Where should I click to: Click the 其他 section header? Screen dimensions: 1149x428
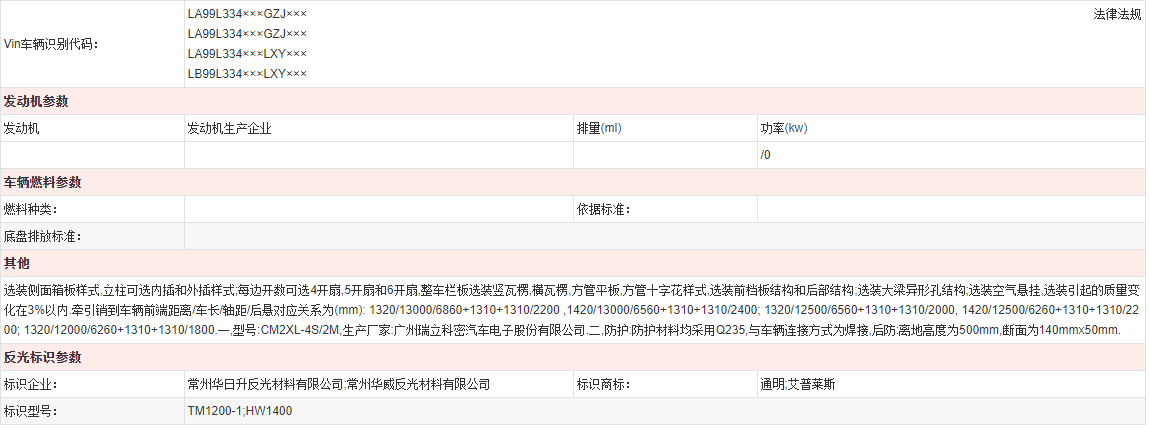(x=17, y=264)
